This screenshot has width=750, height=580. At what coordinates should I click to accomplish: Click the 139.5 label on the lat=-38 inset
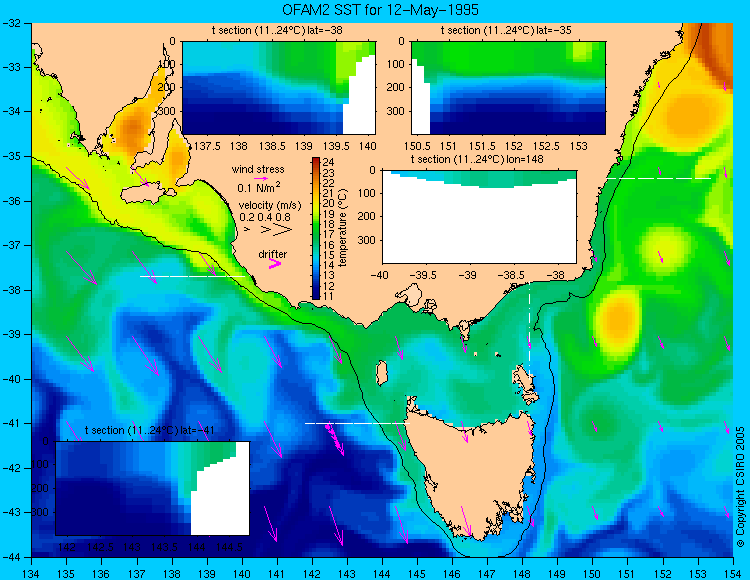[x=337, y=146]
